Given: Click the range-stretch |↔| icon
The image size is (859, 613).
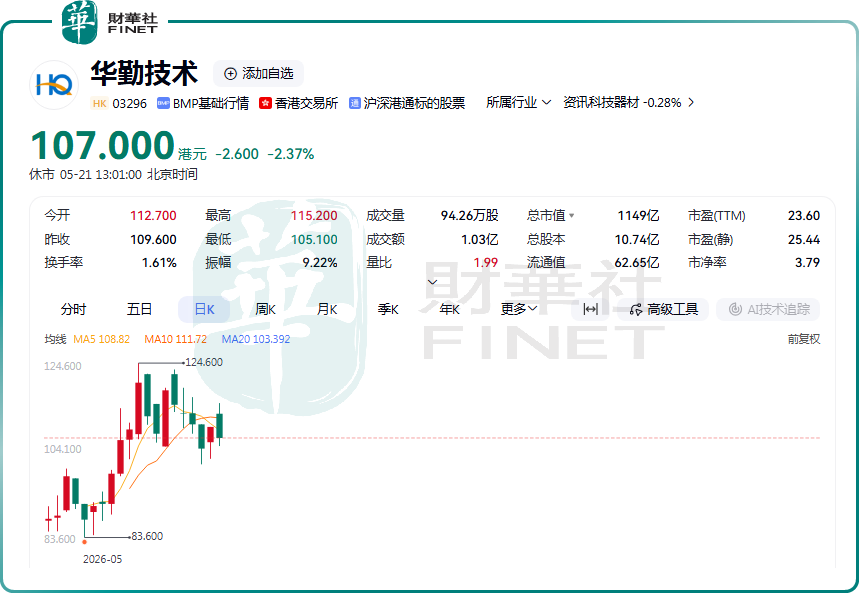Looking at the screenshot, I should click(590, 310).
